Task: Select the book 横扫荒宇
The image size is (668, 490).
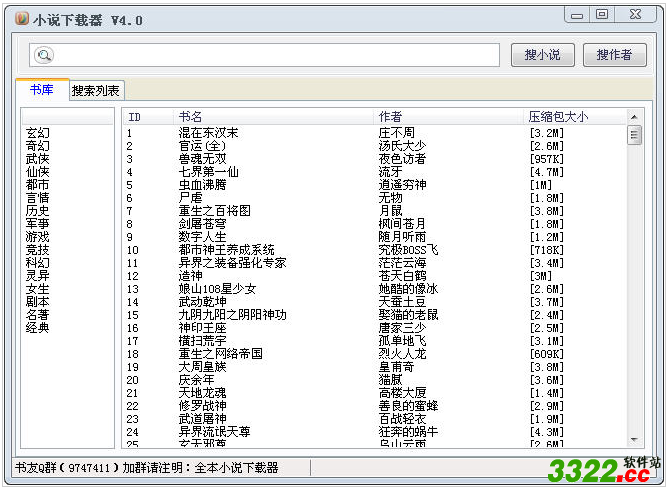Action: click(x=202, y=341)
